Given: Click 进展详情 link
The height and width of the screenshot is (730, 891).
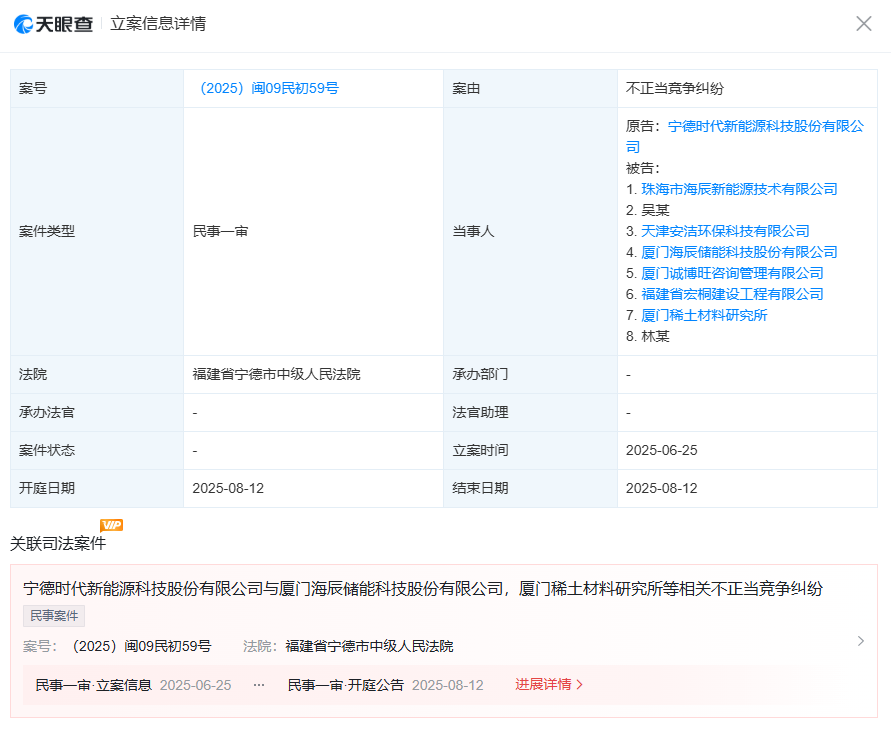Looking at the screenshot, I should (549, 685).
